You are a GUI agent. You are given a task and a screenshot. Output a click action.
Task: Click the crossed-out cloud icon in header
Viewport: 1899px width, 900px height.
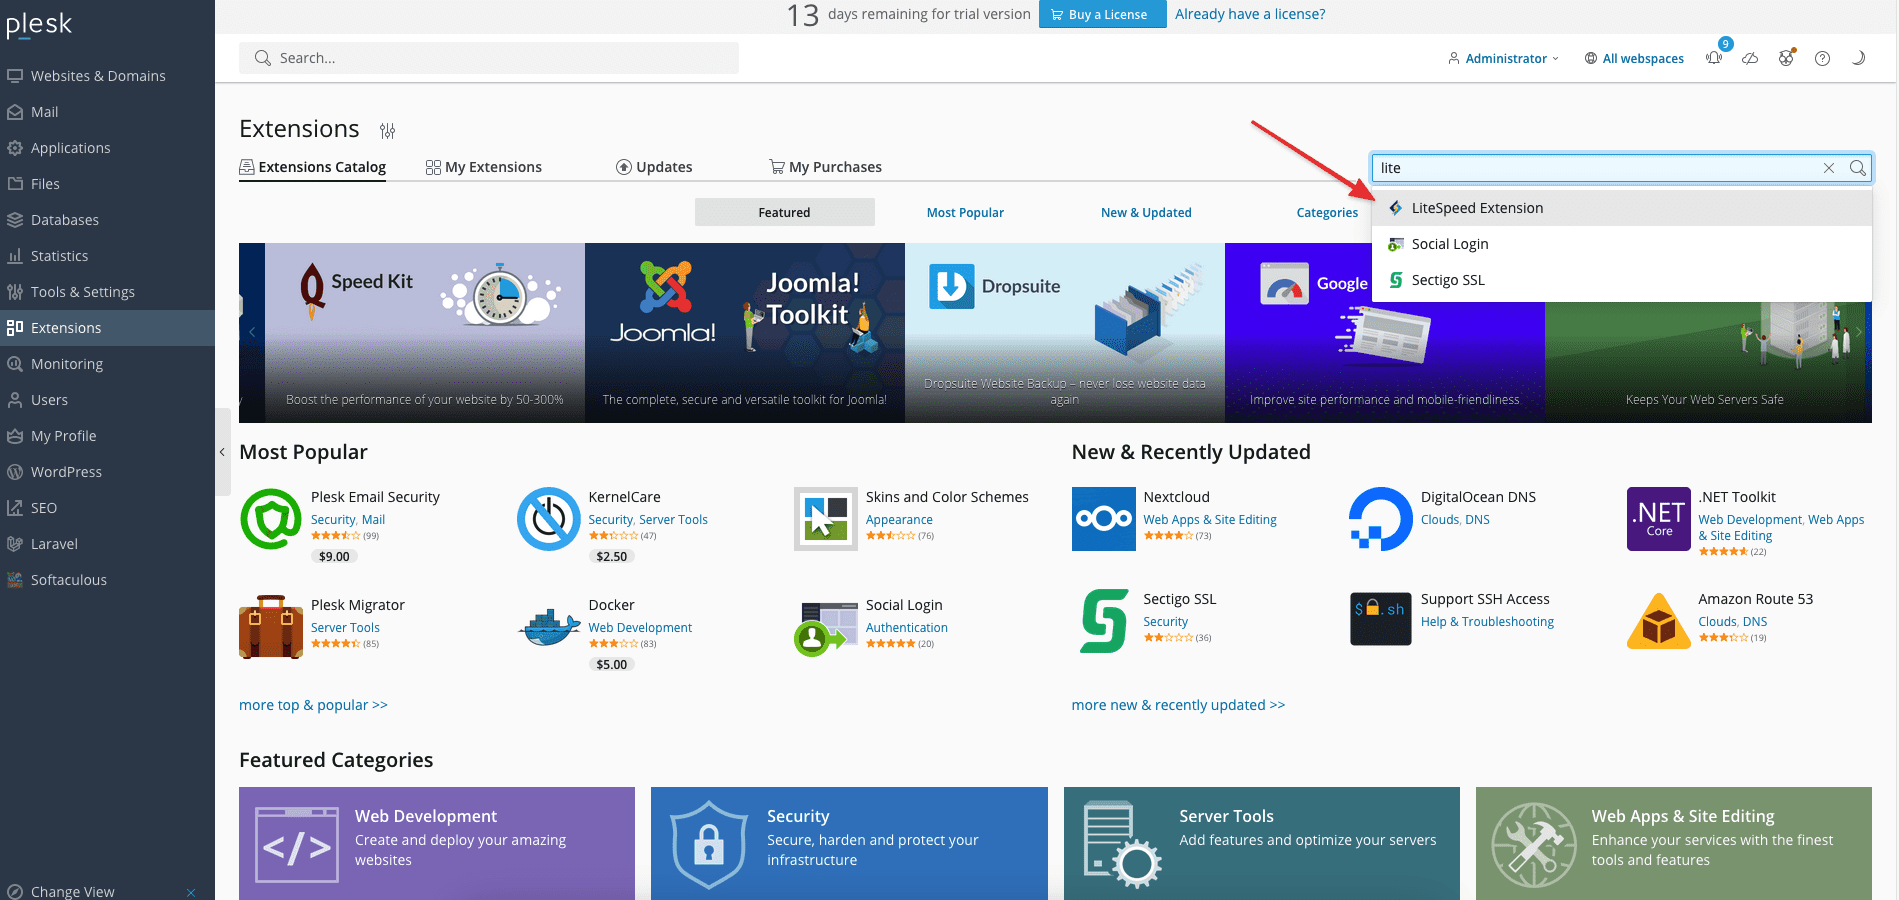pos(1750,58)
